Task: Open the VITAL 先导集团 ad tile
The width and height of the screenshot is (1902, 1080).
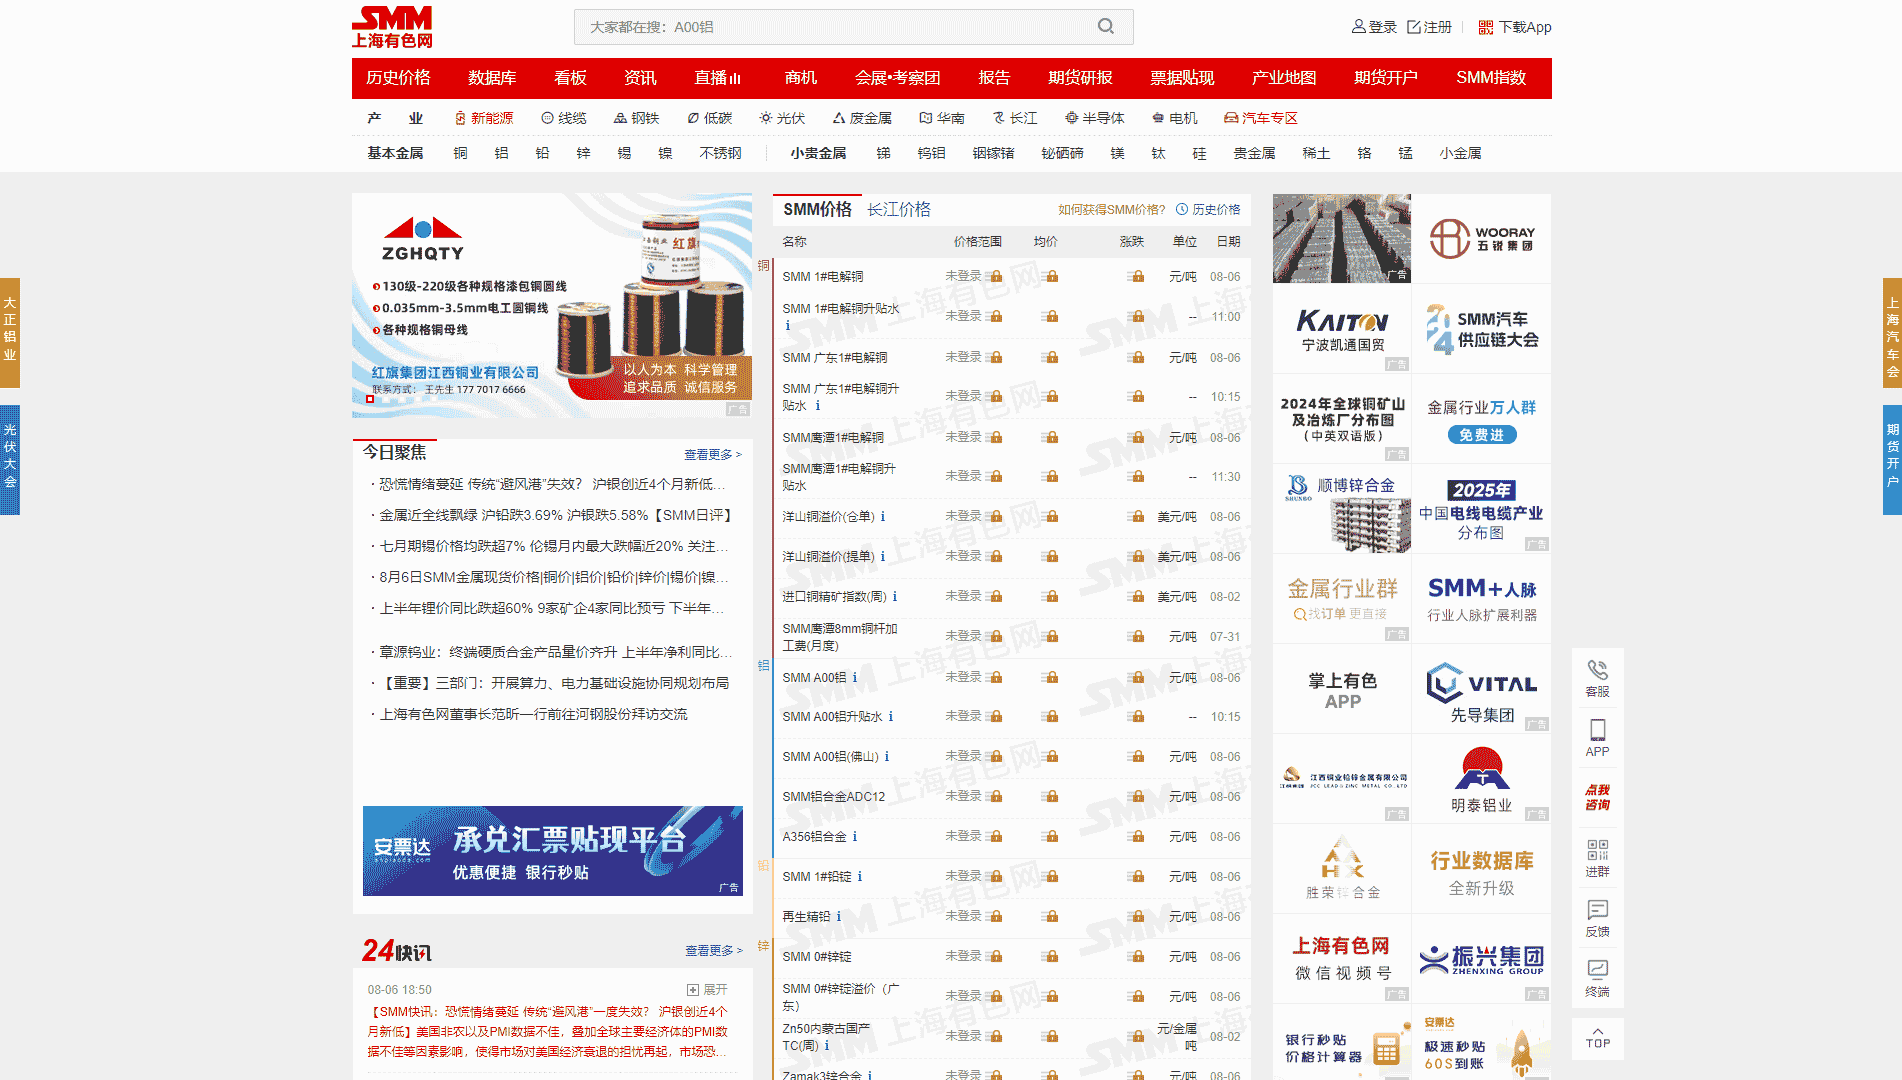Action: (x=1481, y=689)
